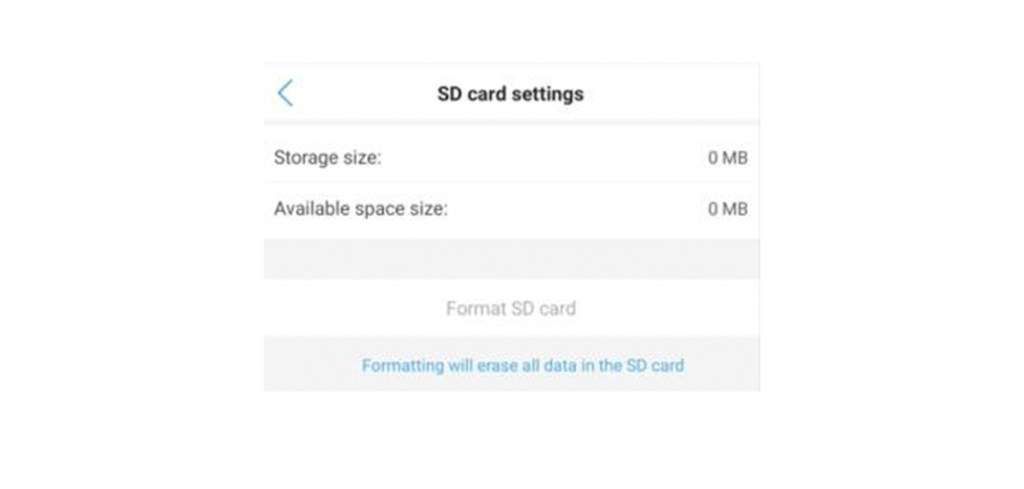Click the formatting erase-data warning text
Viewport: 1024px width, 489px height.
pos(522,366)
